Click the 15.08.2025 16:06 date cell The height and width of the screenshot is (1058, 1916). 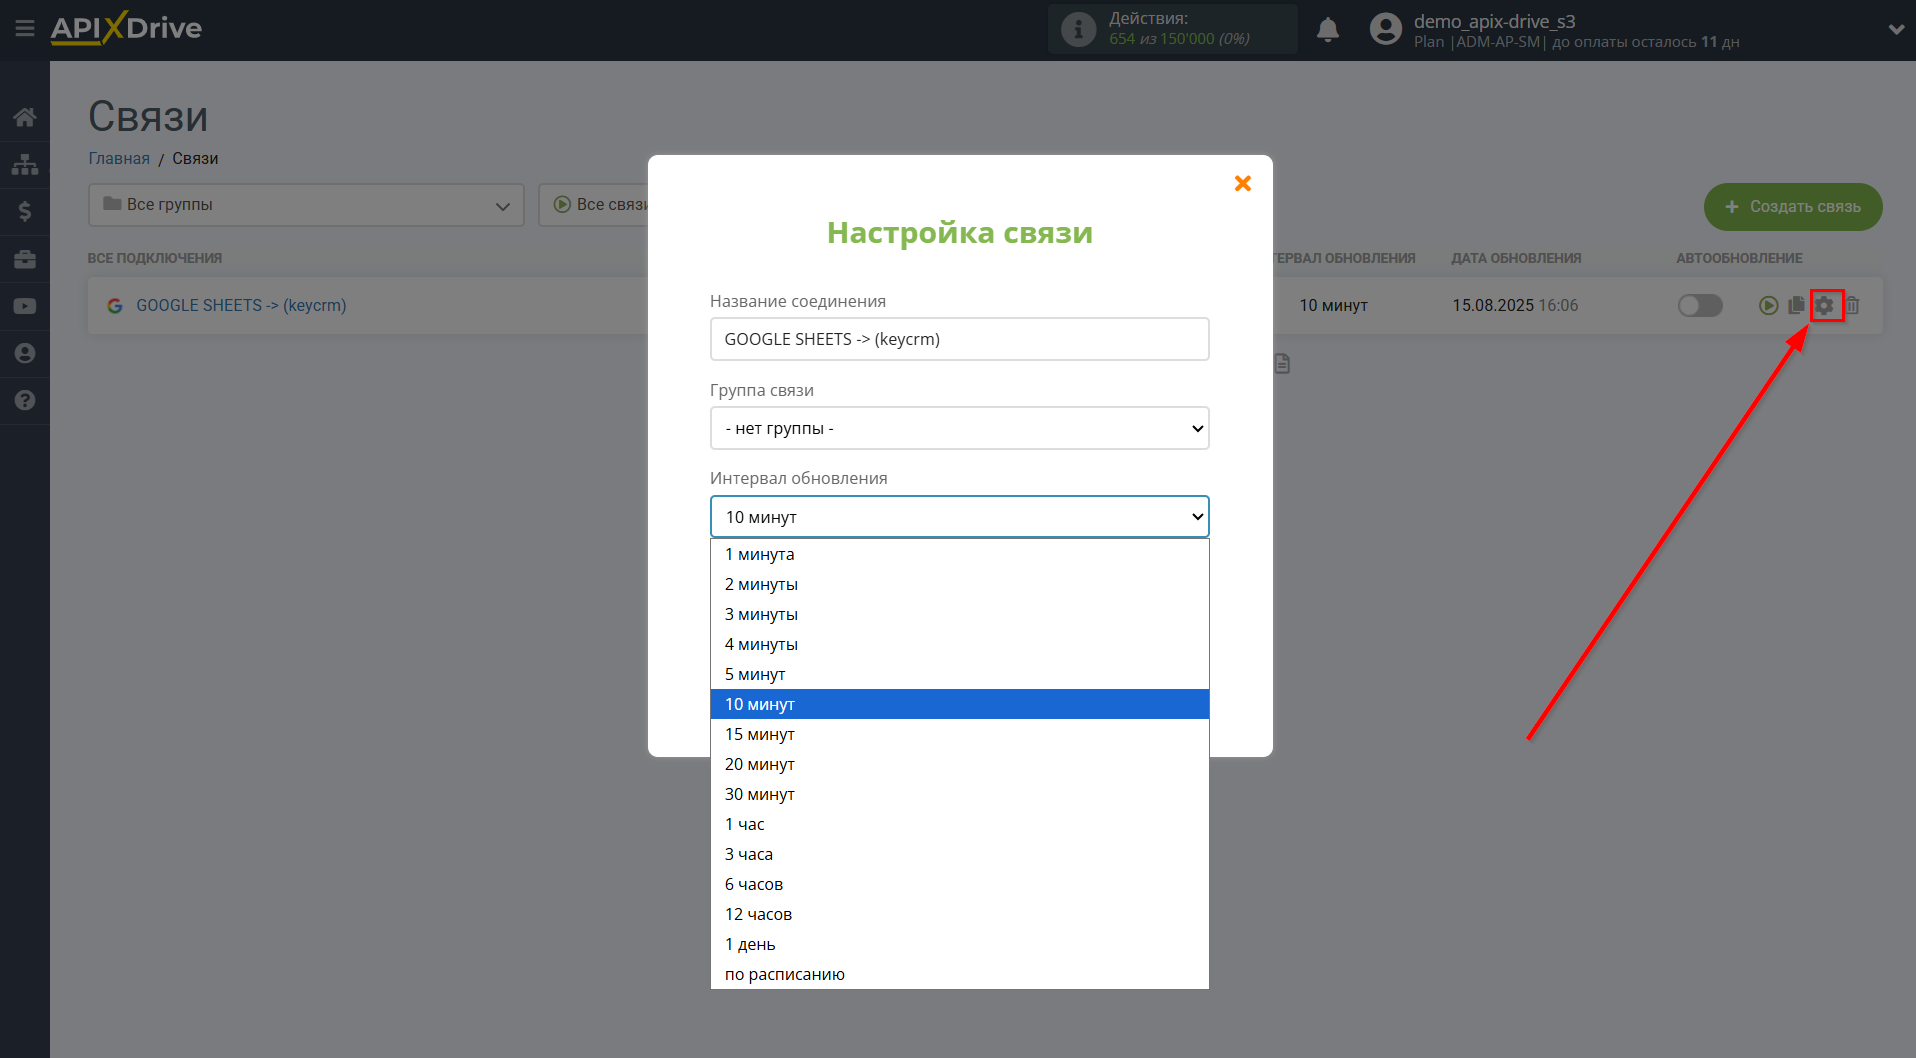click(x=1515, y=305)
